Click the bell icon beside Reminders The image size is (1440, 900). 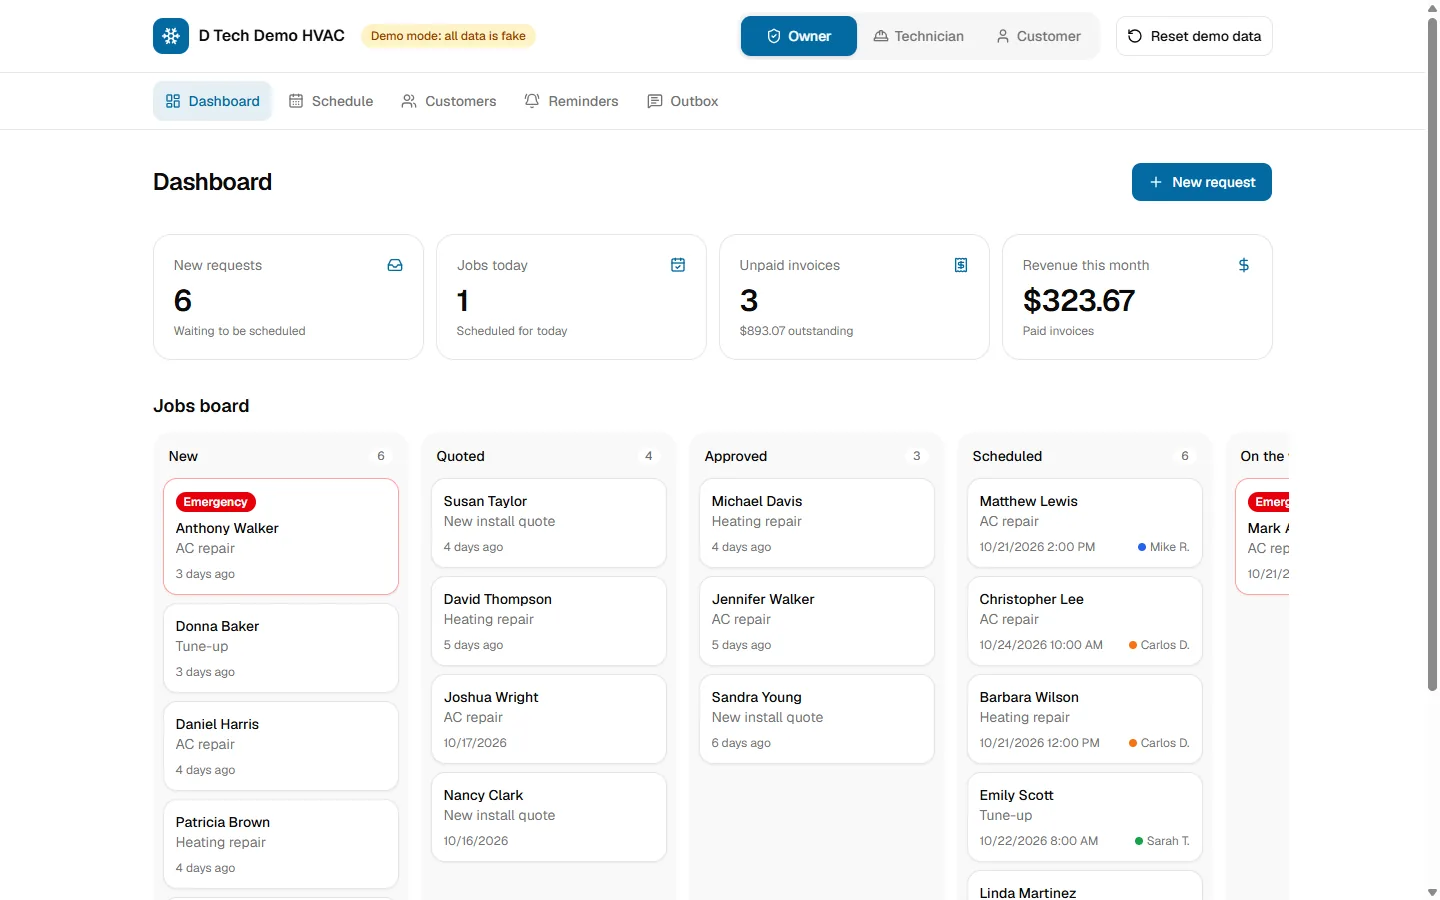pyautogui.click(x=532, y=101)
